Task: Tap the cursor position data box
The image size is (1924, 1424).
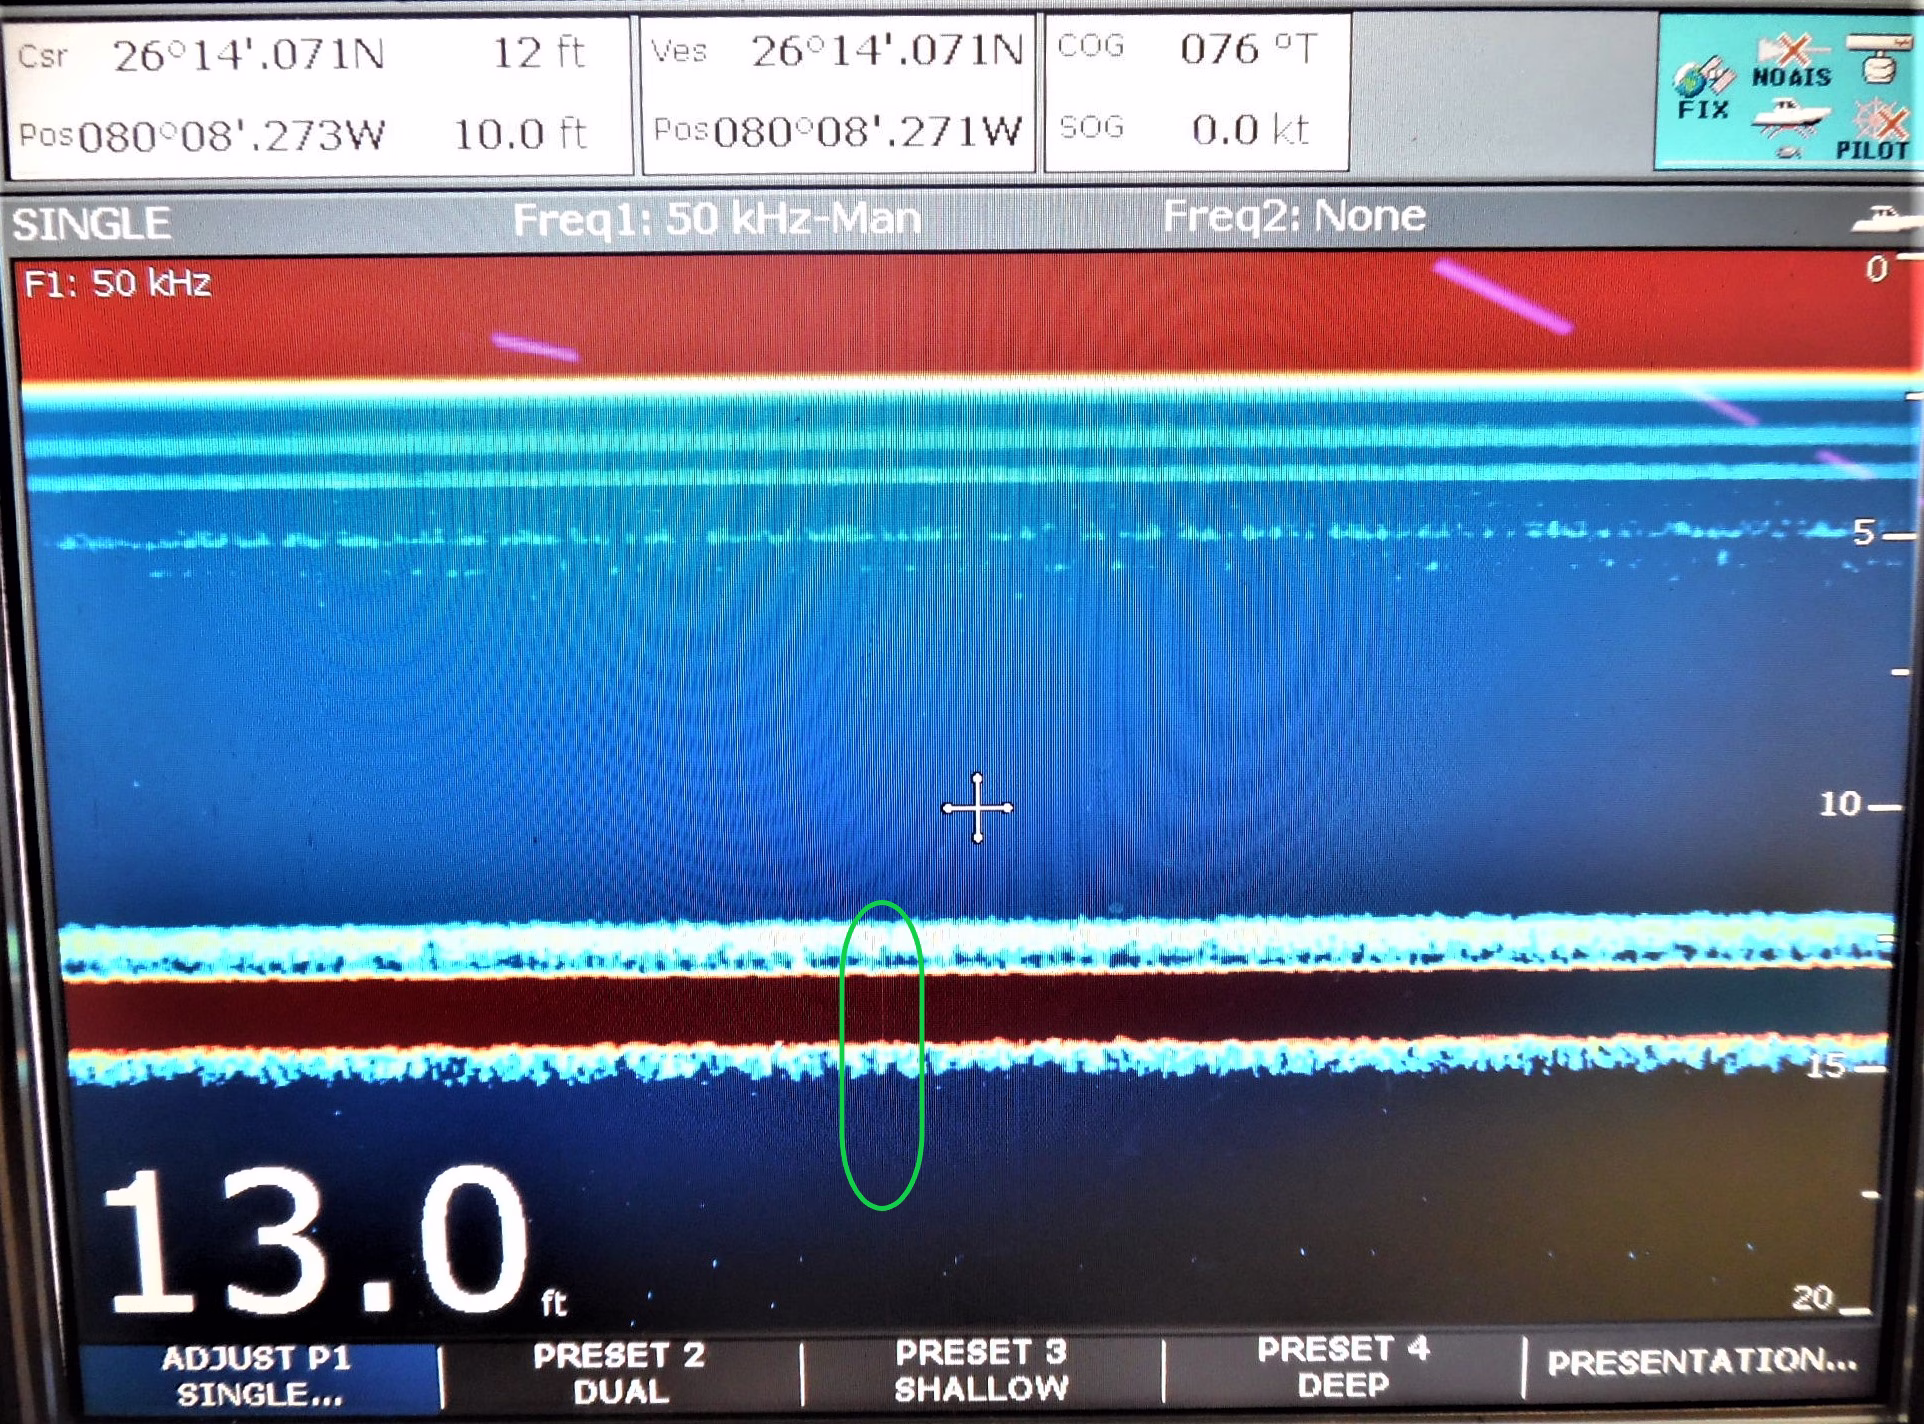Action: point(318,95)
